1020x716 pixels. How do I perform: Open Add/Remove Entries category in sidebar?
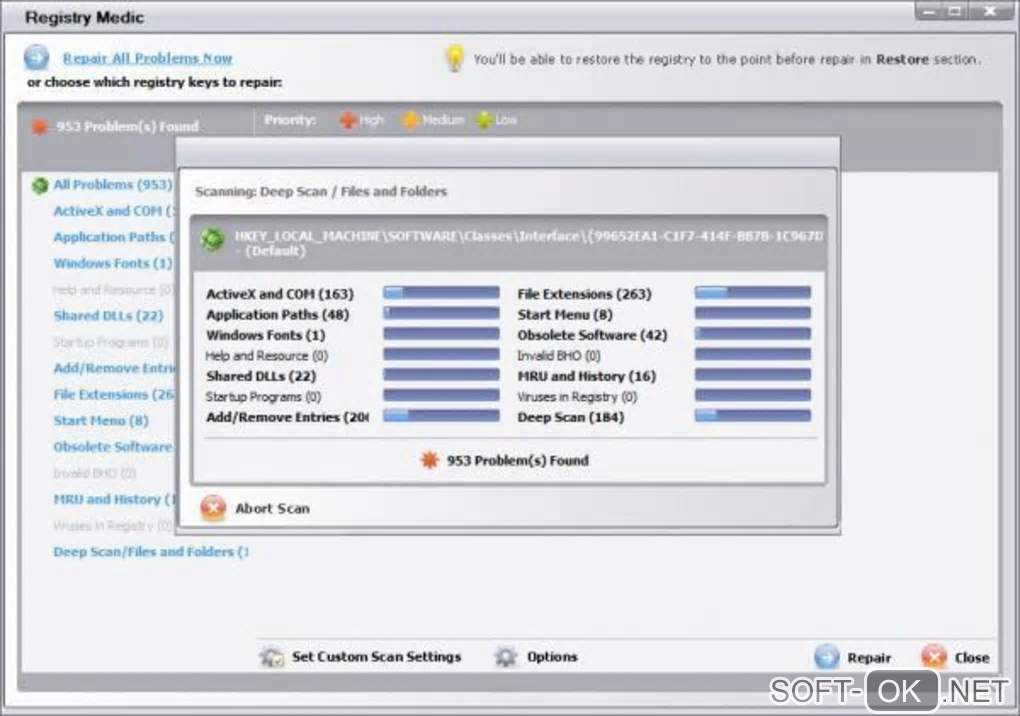coord(114,368)
